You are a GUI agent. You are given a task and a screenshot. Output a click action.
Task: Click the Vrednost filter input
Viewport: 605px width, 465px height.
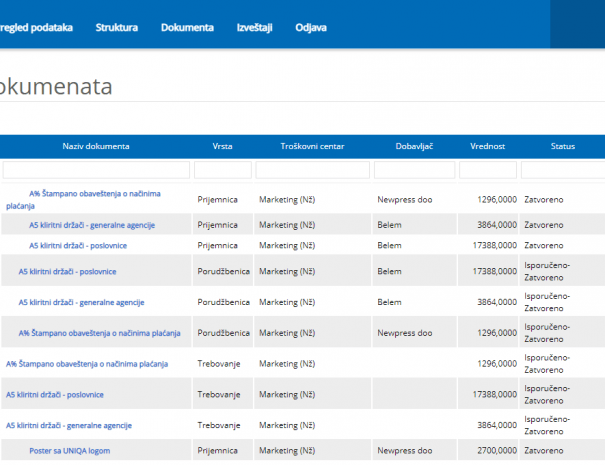tap(487, 170)
